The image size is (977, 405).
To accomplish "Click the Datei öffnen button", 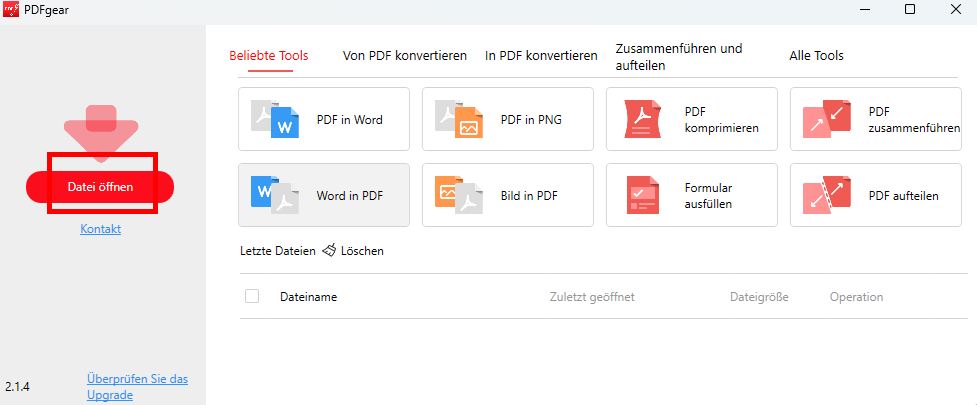I will [100, 187].
